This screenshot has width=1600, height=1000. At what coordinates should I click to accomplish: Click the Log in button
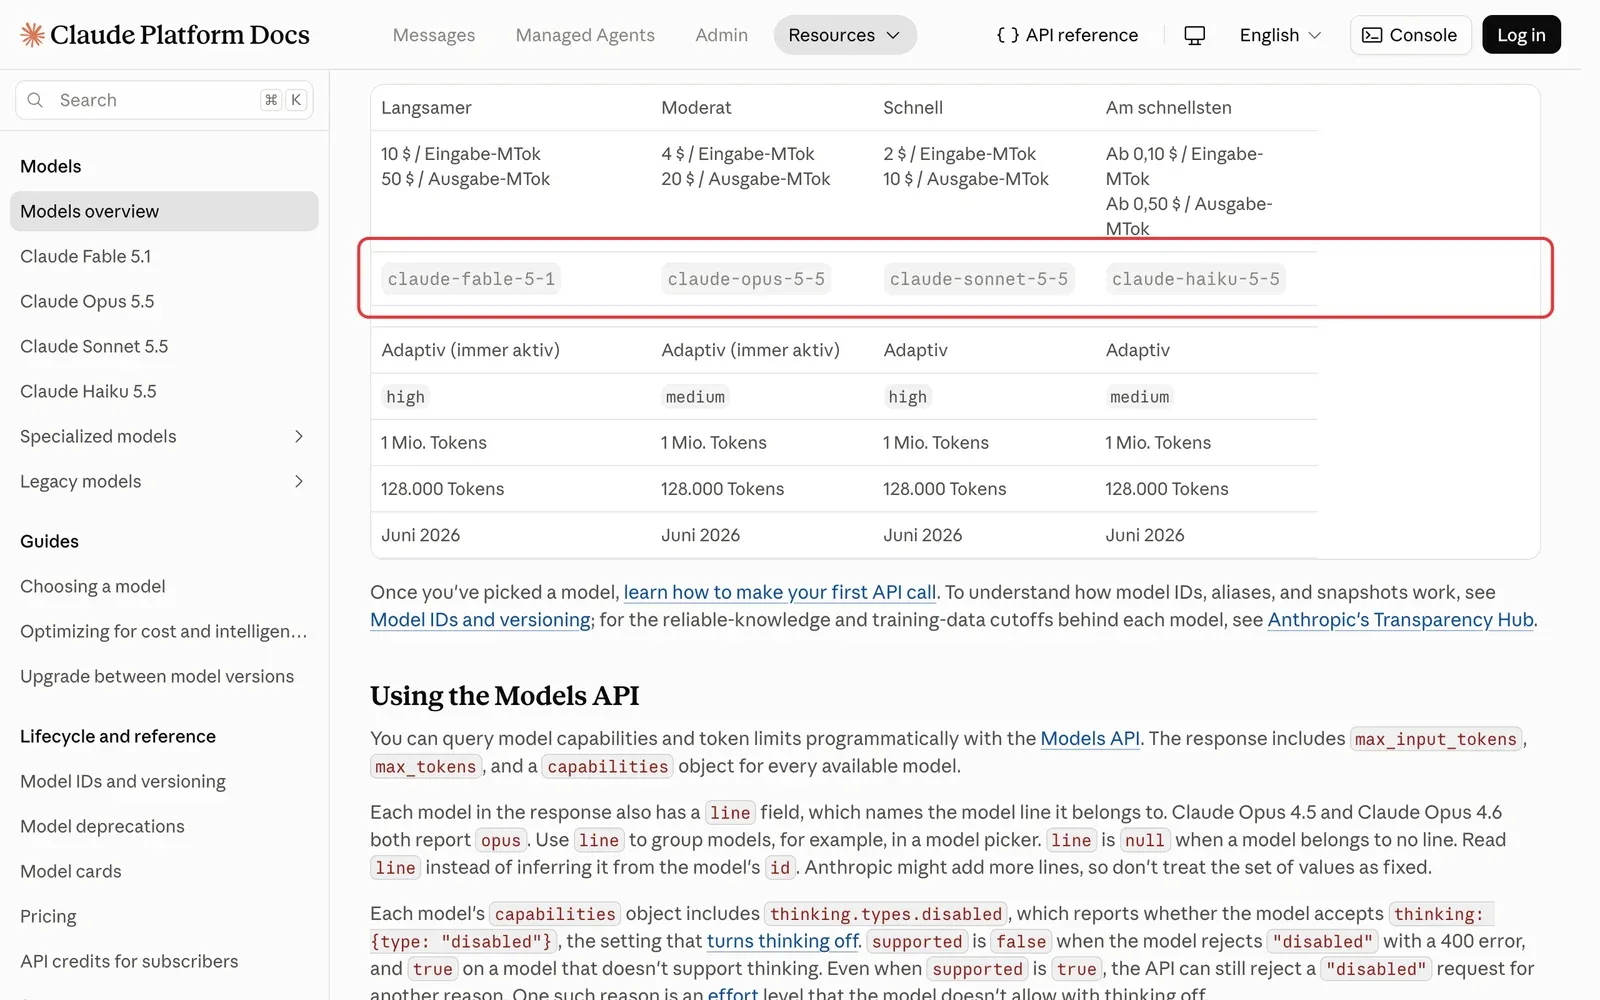pyautogui.click(x=1521, y=35)
